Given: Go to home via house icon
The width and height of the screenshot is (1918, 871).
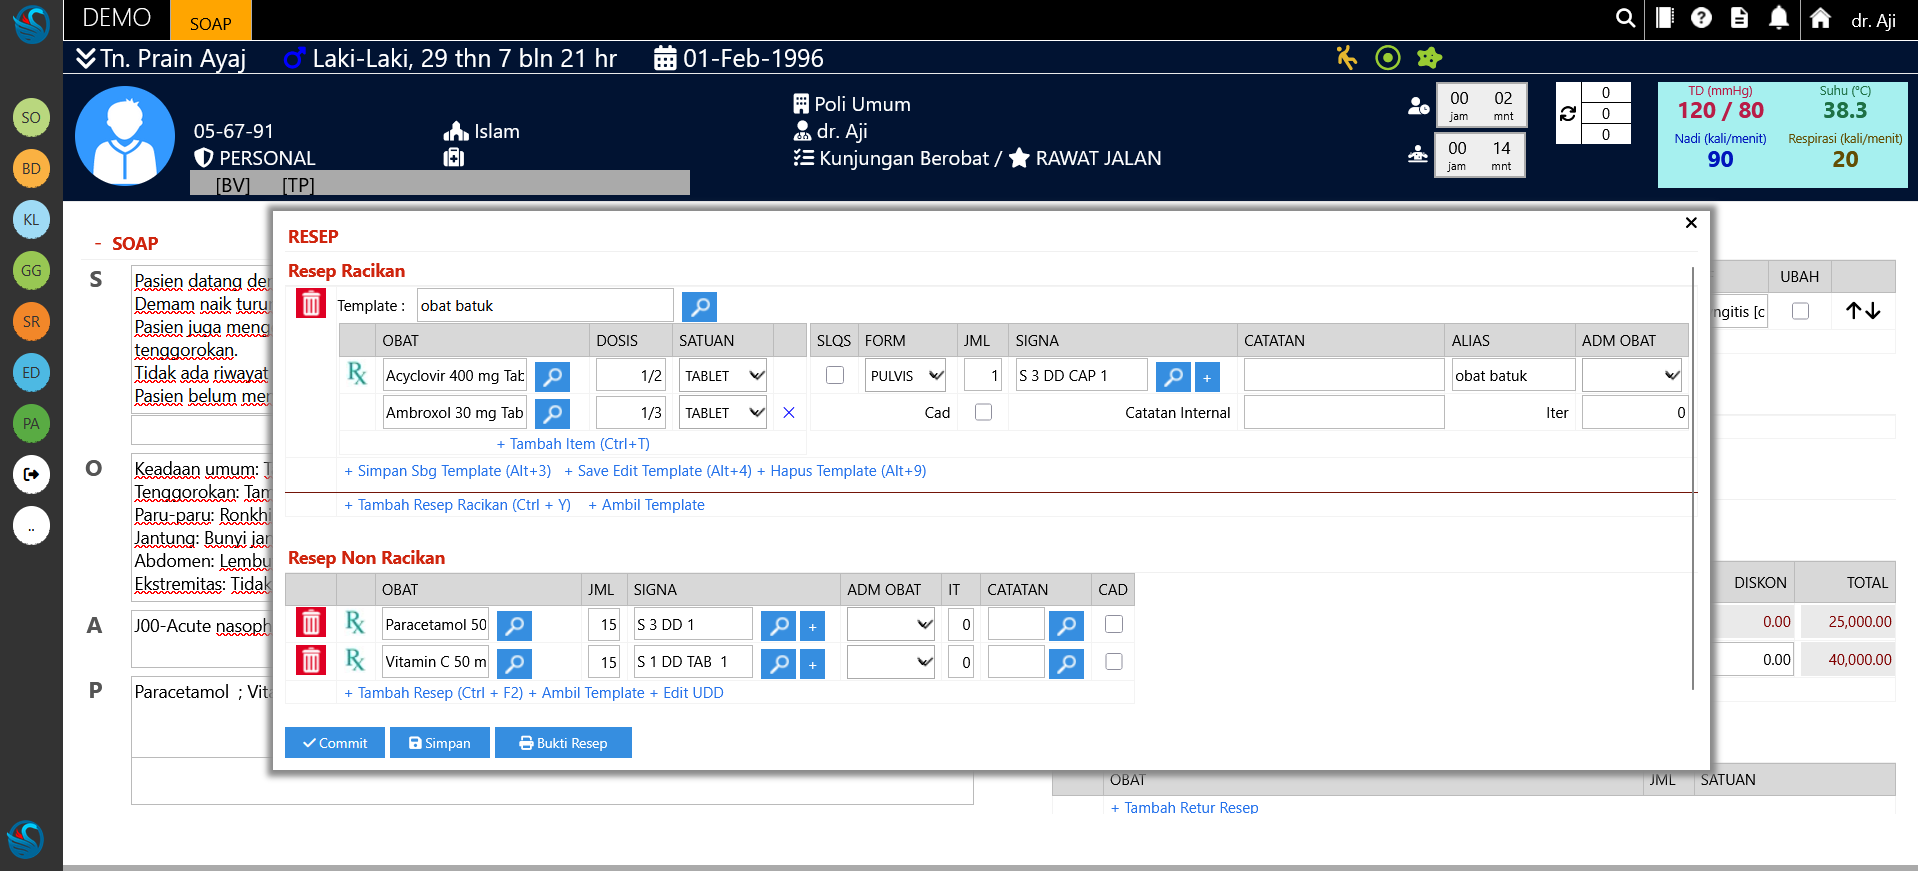Looking at the screenshot, I should click(x=1820, y=18).
